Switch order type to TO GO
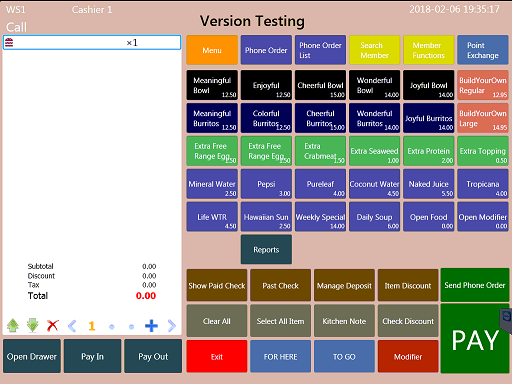 coord(344,356)
